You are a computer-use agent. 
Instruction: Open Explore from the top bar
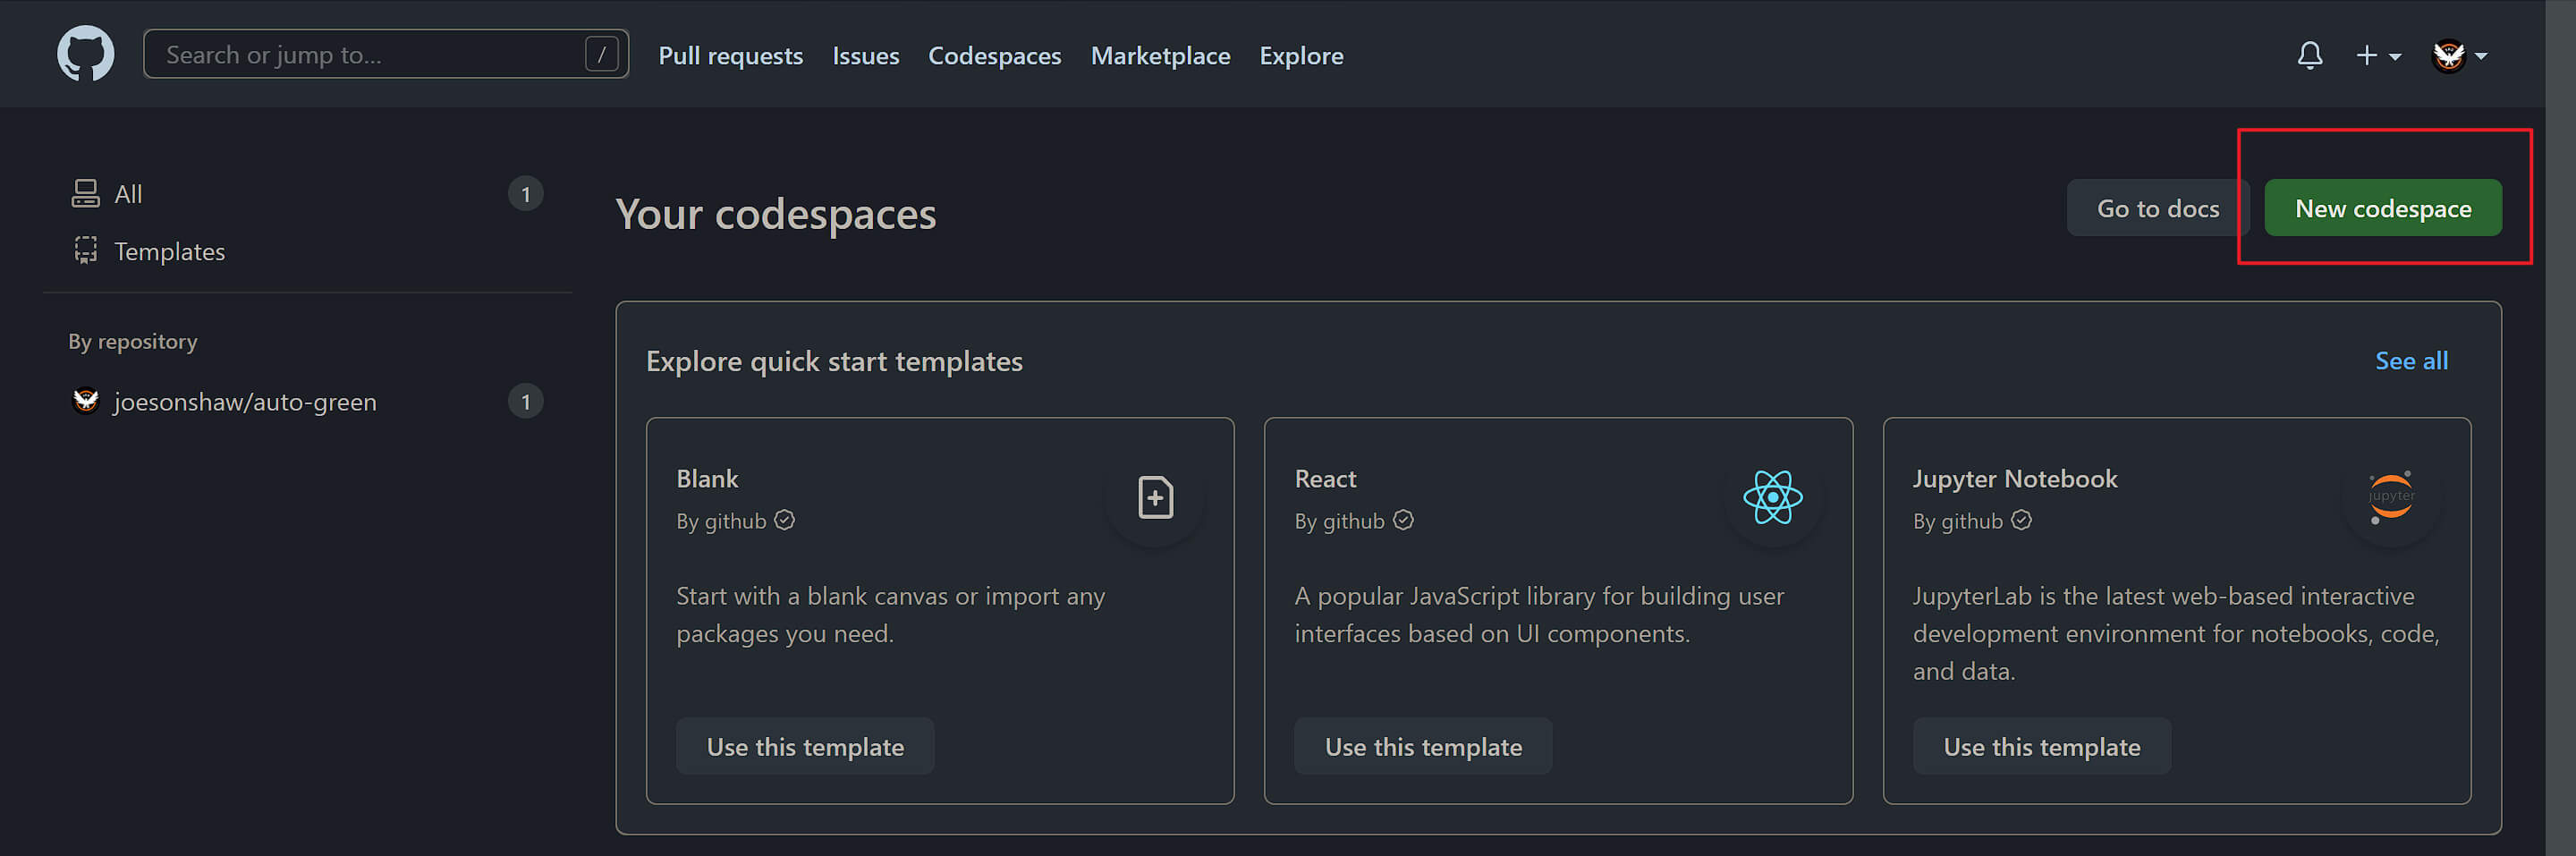click(1301, 55)
